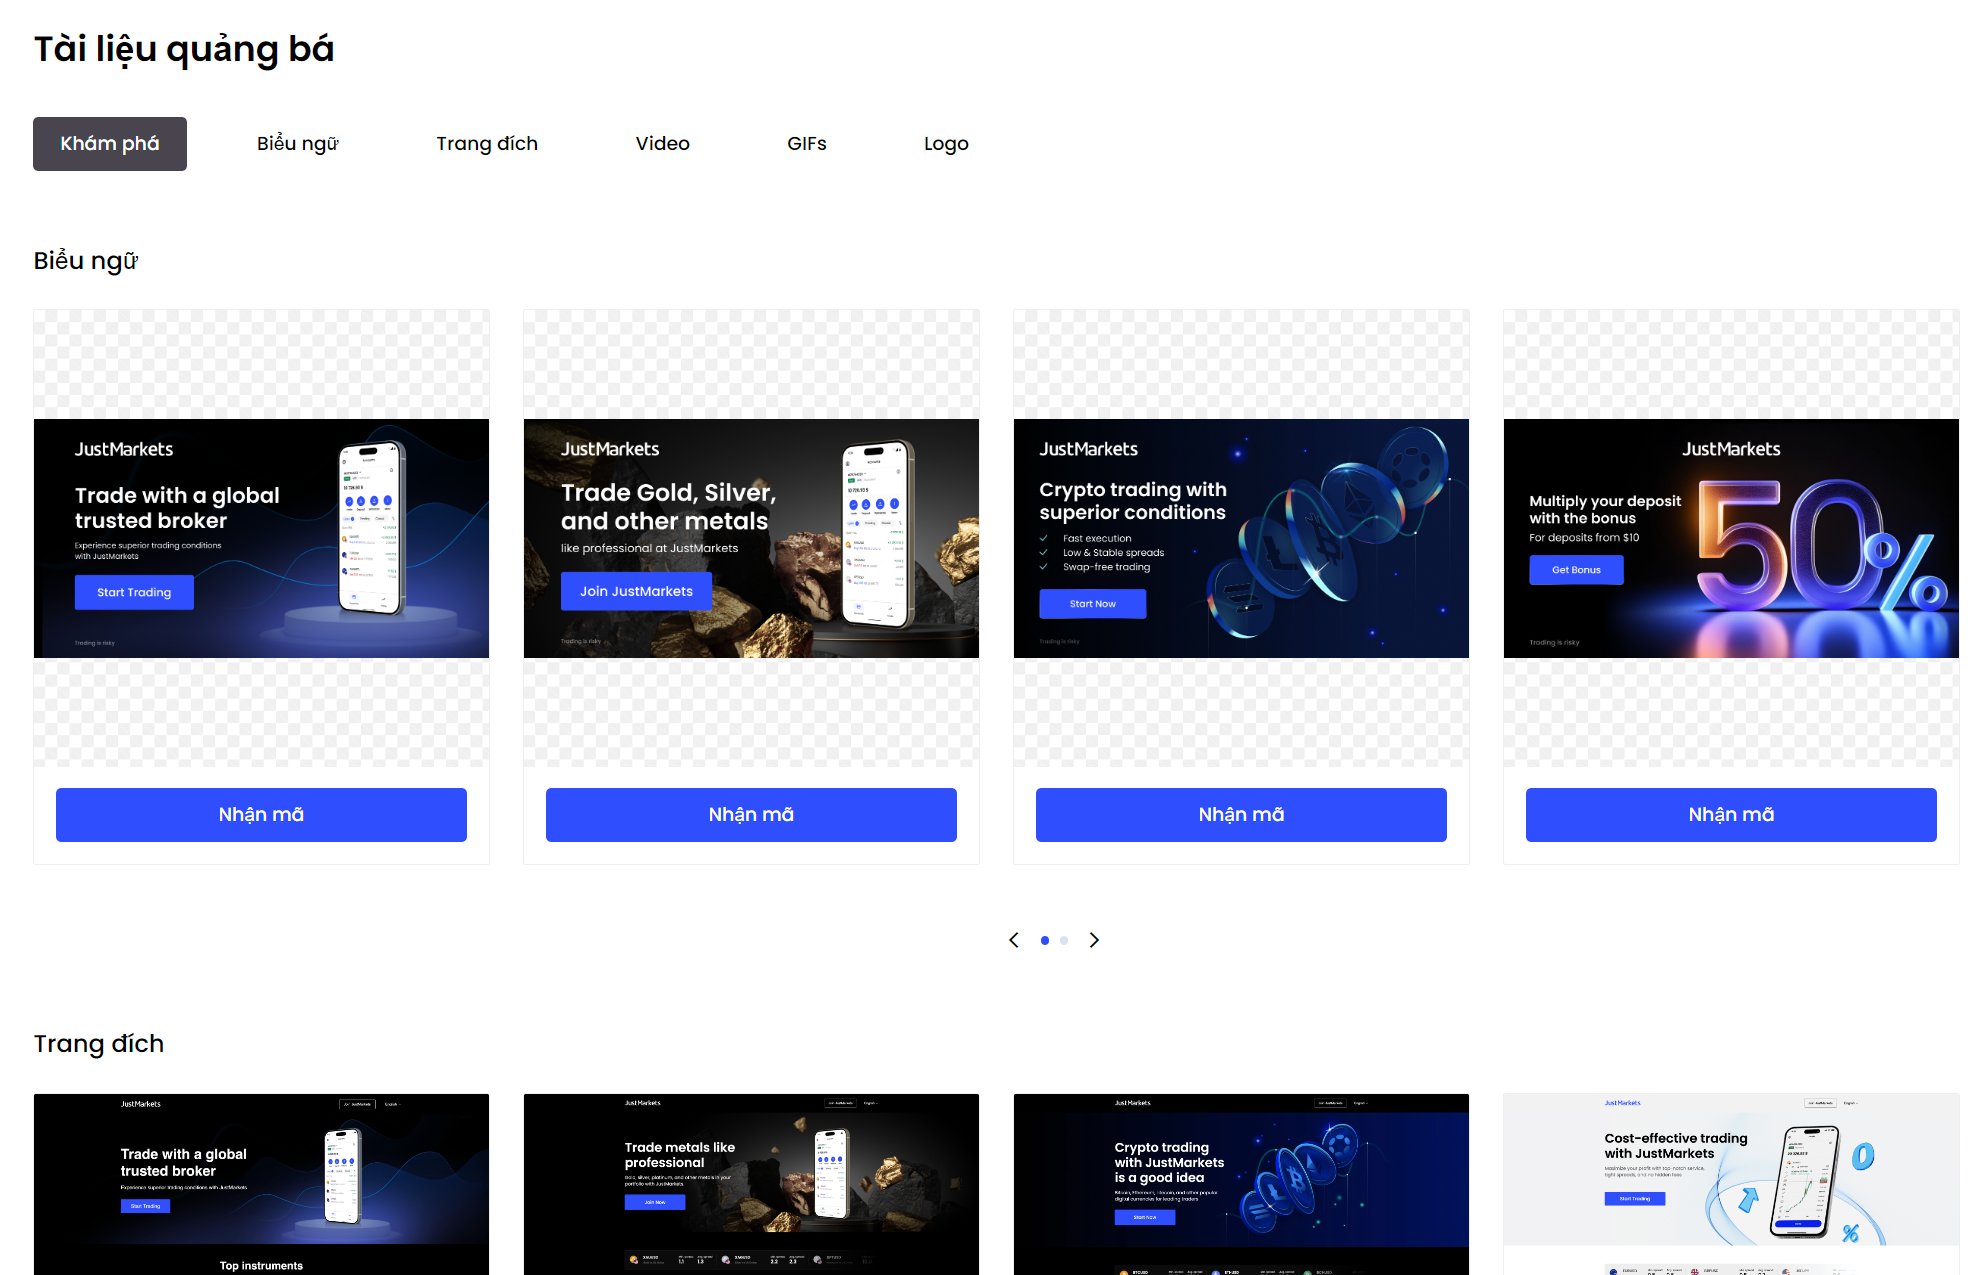
Task: Go to next banner carousel slide
Action: pyautogui.click(x=1094, y=940)
